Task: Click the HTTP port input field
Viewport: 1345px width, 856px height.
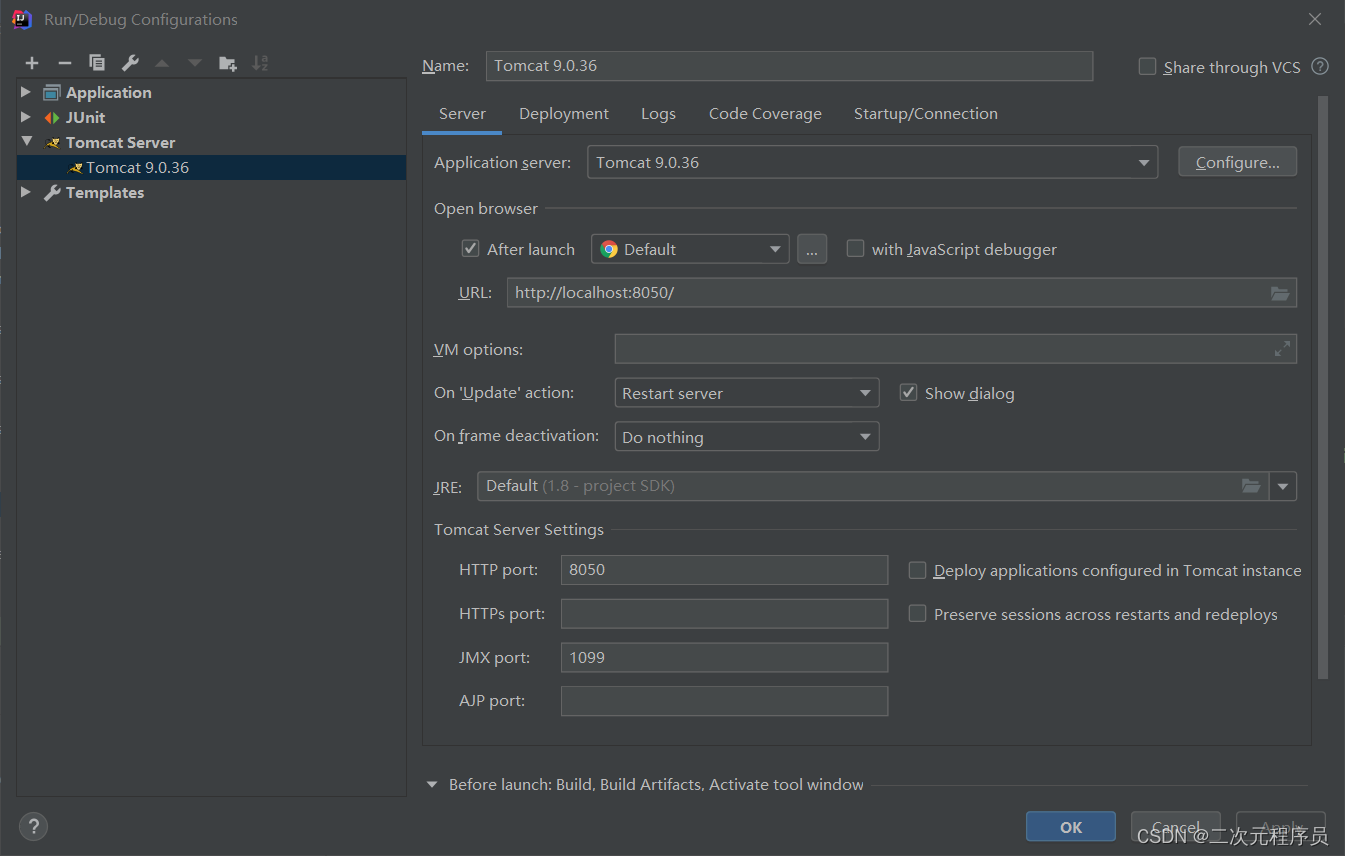Action: click(x=724, y=570)
